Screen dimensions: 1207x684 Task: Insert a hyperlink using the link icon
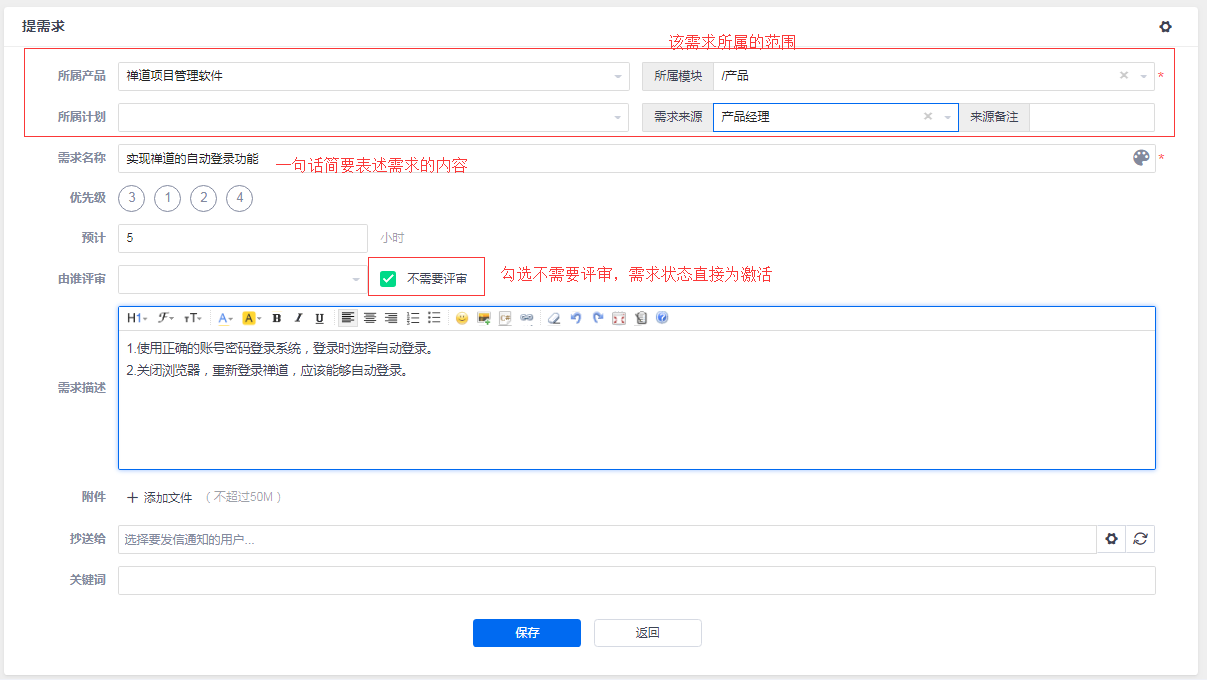[x=527, y=318]
